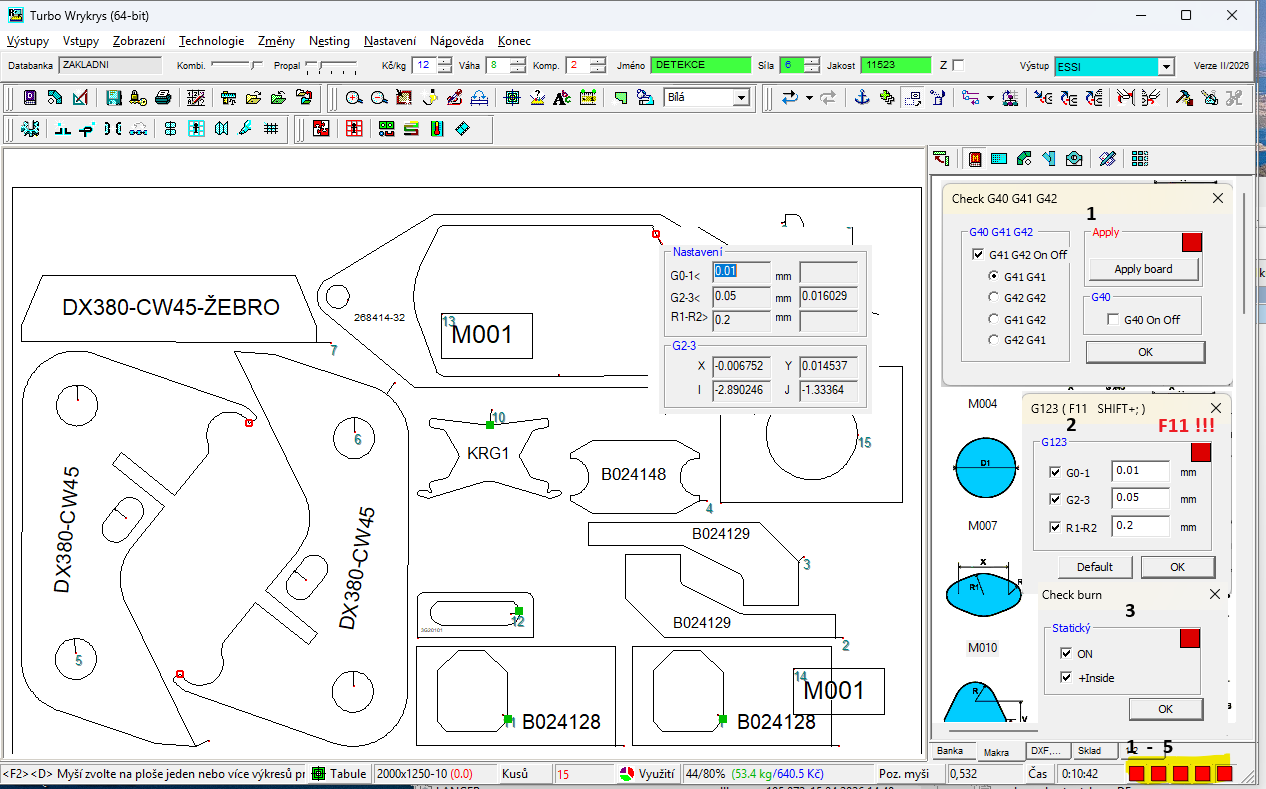Click the red square in Apply section
This screenshot has width=1266, height=789.
1191,242
